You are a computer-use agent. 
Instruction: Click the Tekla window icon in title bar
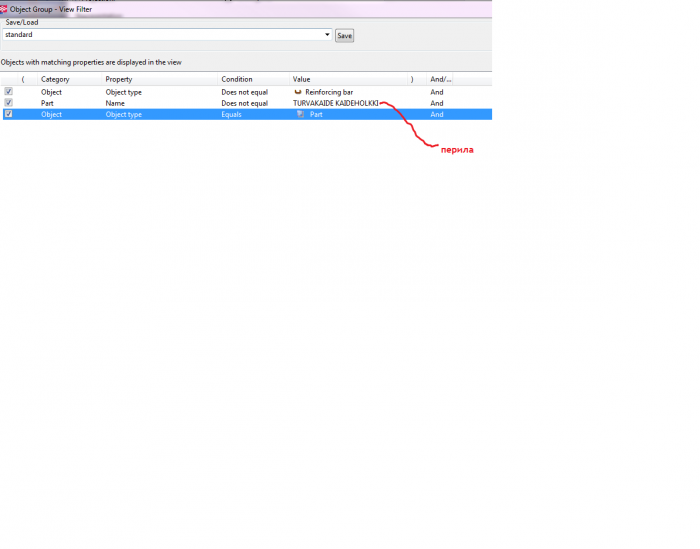coord(3,9)
